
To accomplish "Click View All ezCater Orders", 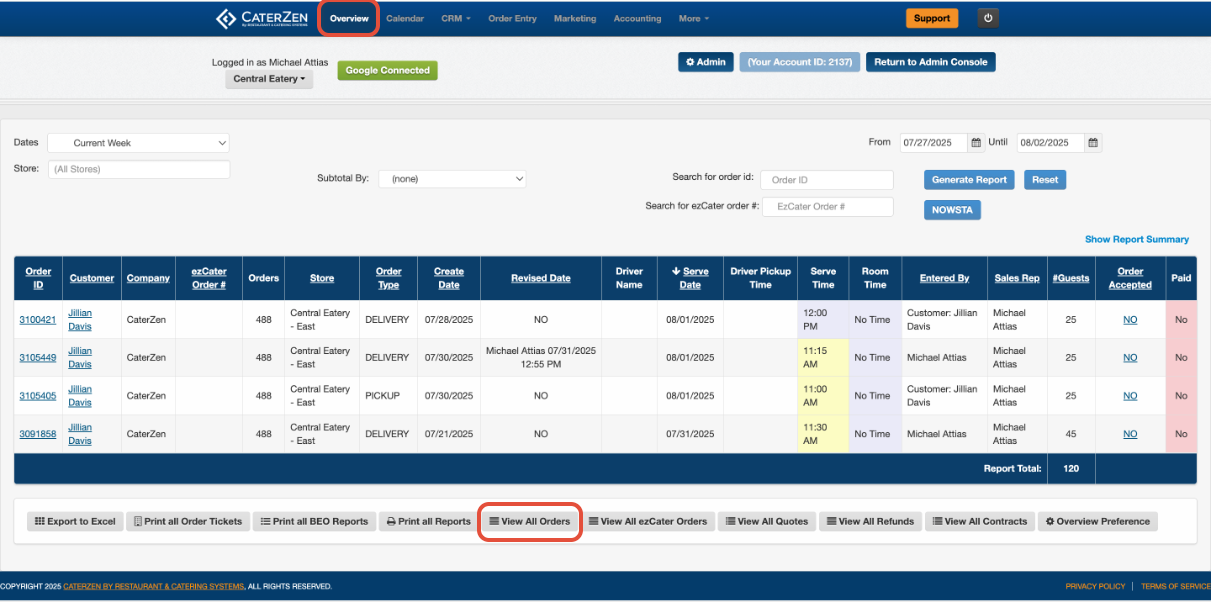I will pyautogui.click(x=648, y=522).
